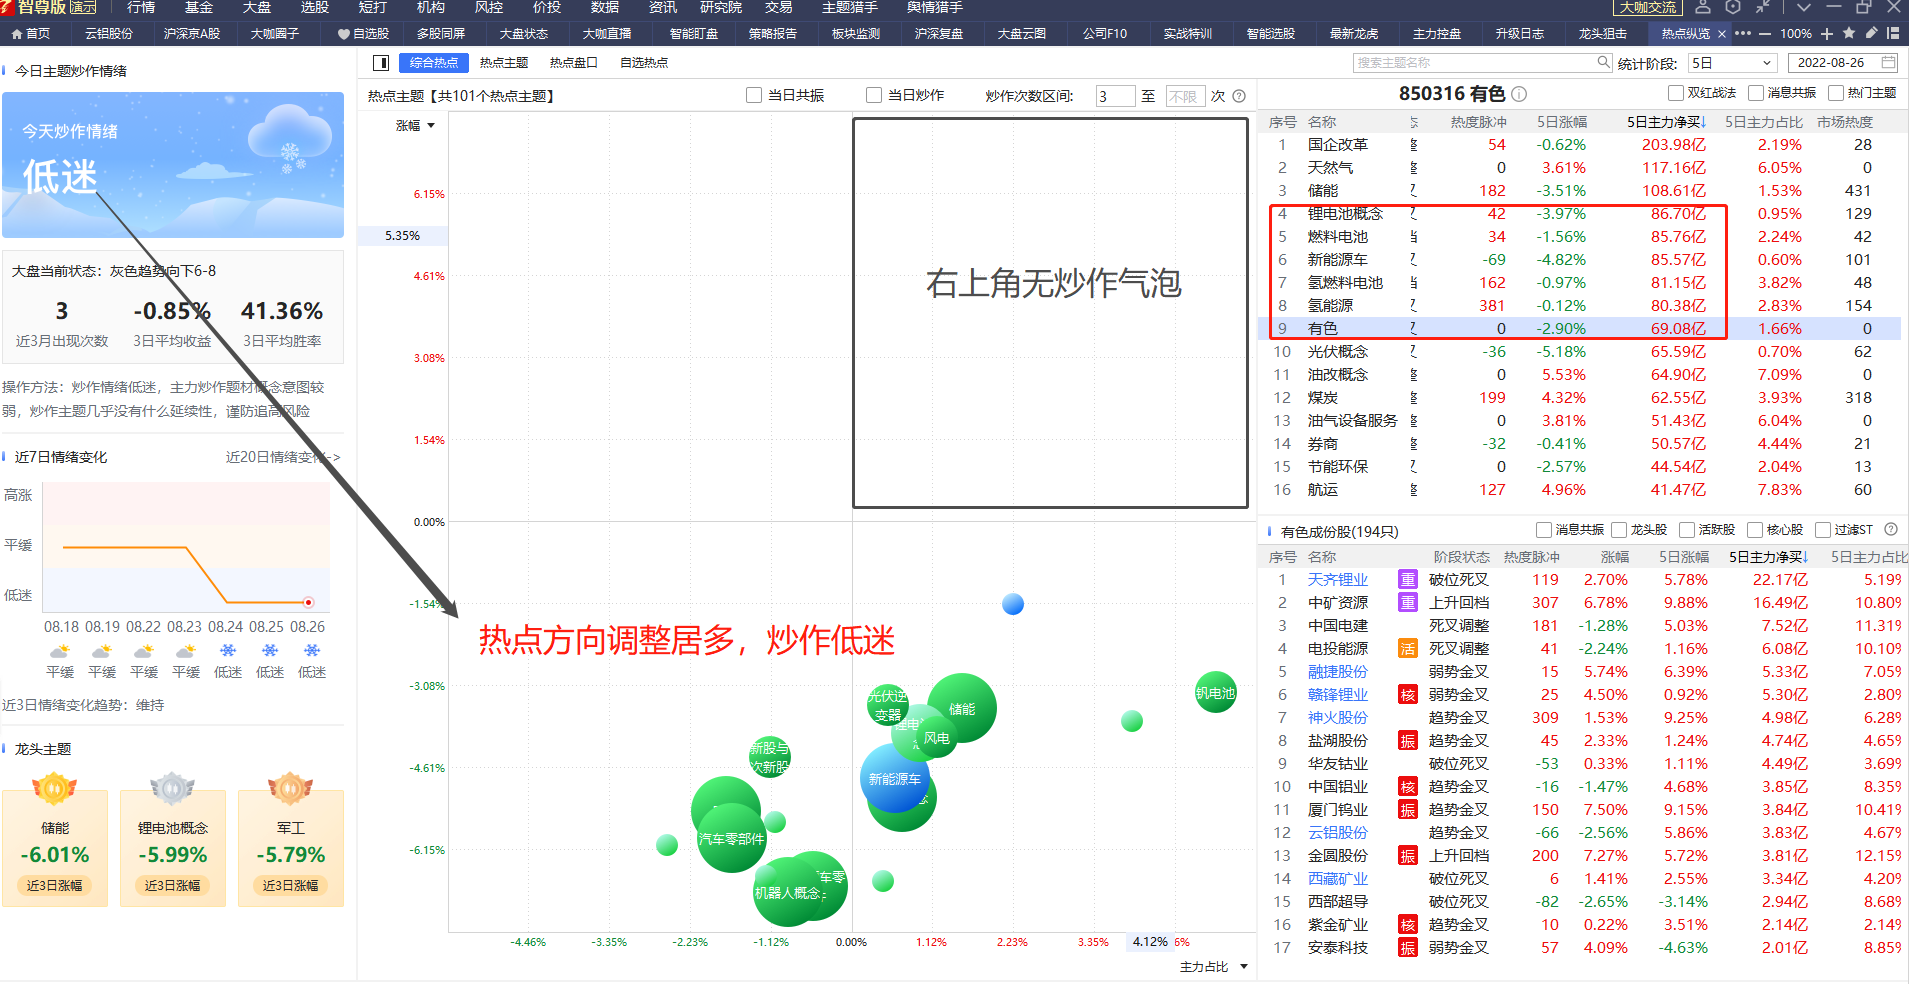
Task: Open the date picker 2022-08-26
Action: [1842, 63]
